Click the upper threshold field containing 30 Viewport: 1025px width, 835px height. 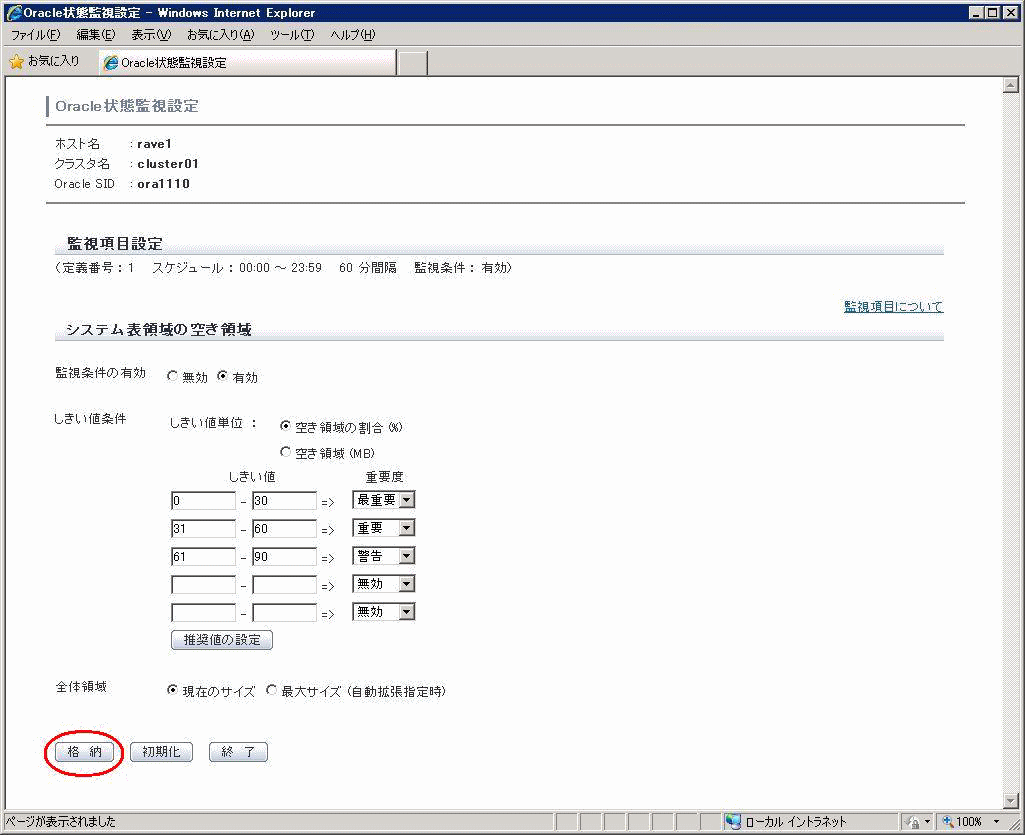coord(284,501)
